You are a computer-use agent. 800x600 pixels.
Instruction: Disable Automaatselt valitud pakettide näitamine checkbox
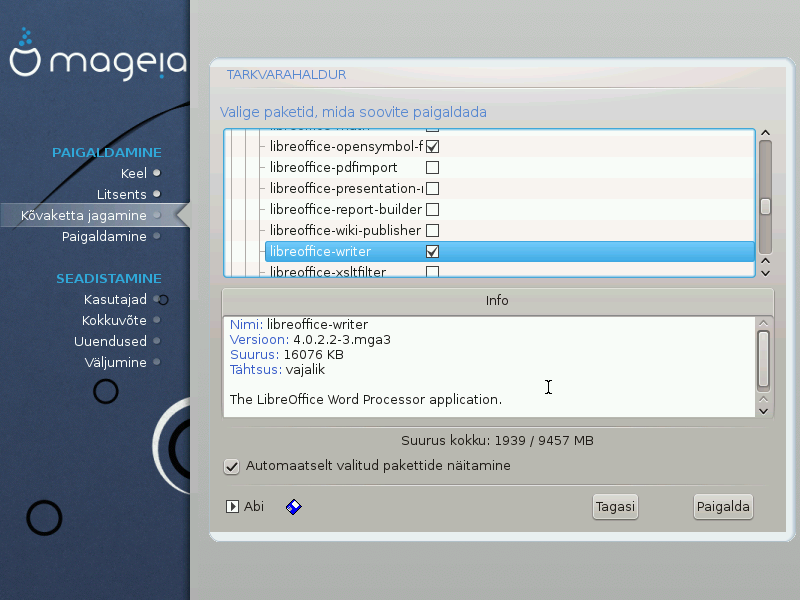(x=232, y=466)
